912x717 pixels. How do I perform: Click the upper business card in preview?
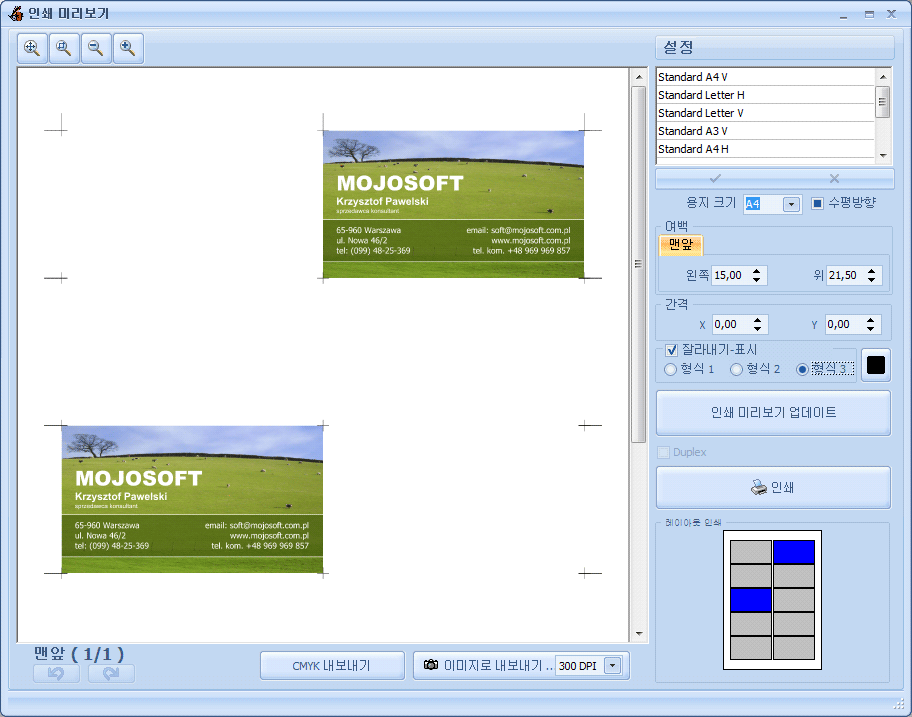coord(454,204)
